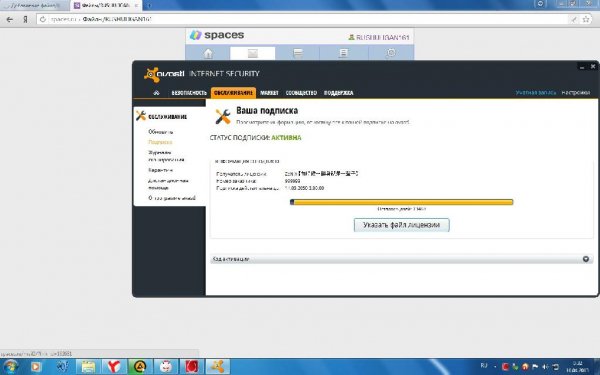Open the avast home tab icon
The width and height of the screenshot is (600, 375).
point(156,93)
